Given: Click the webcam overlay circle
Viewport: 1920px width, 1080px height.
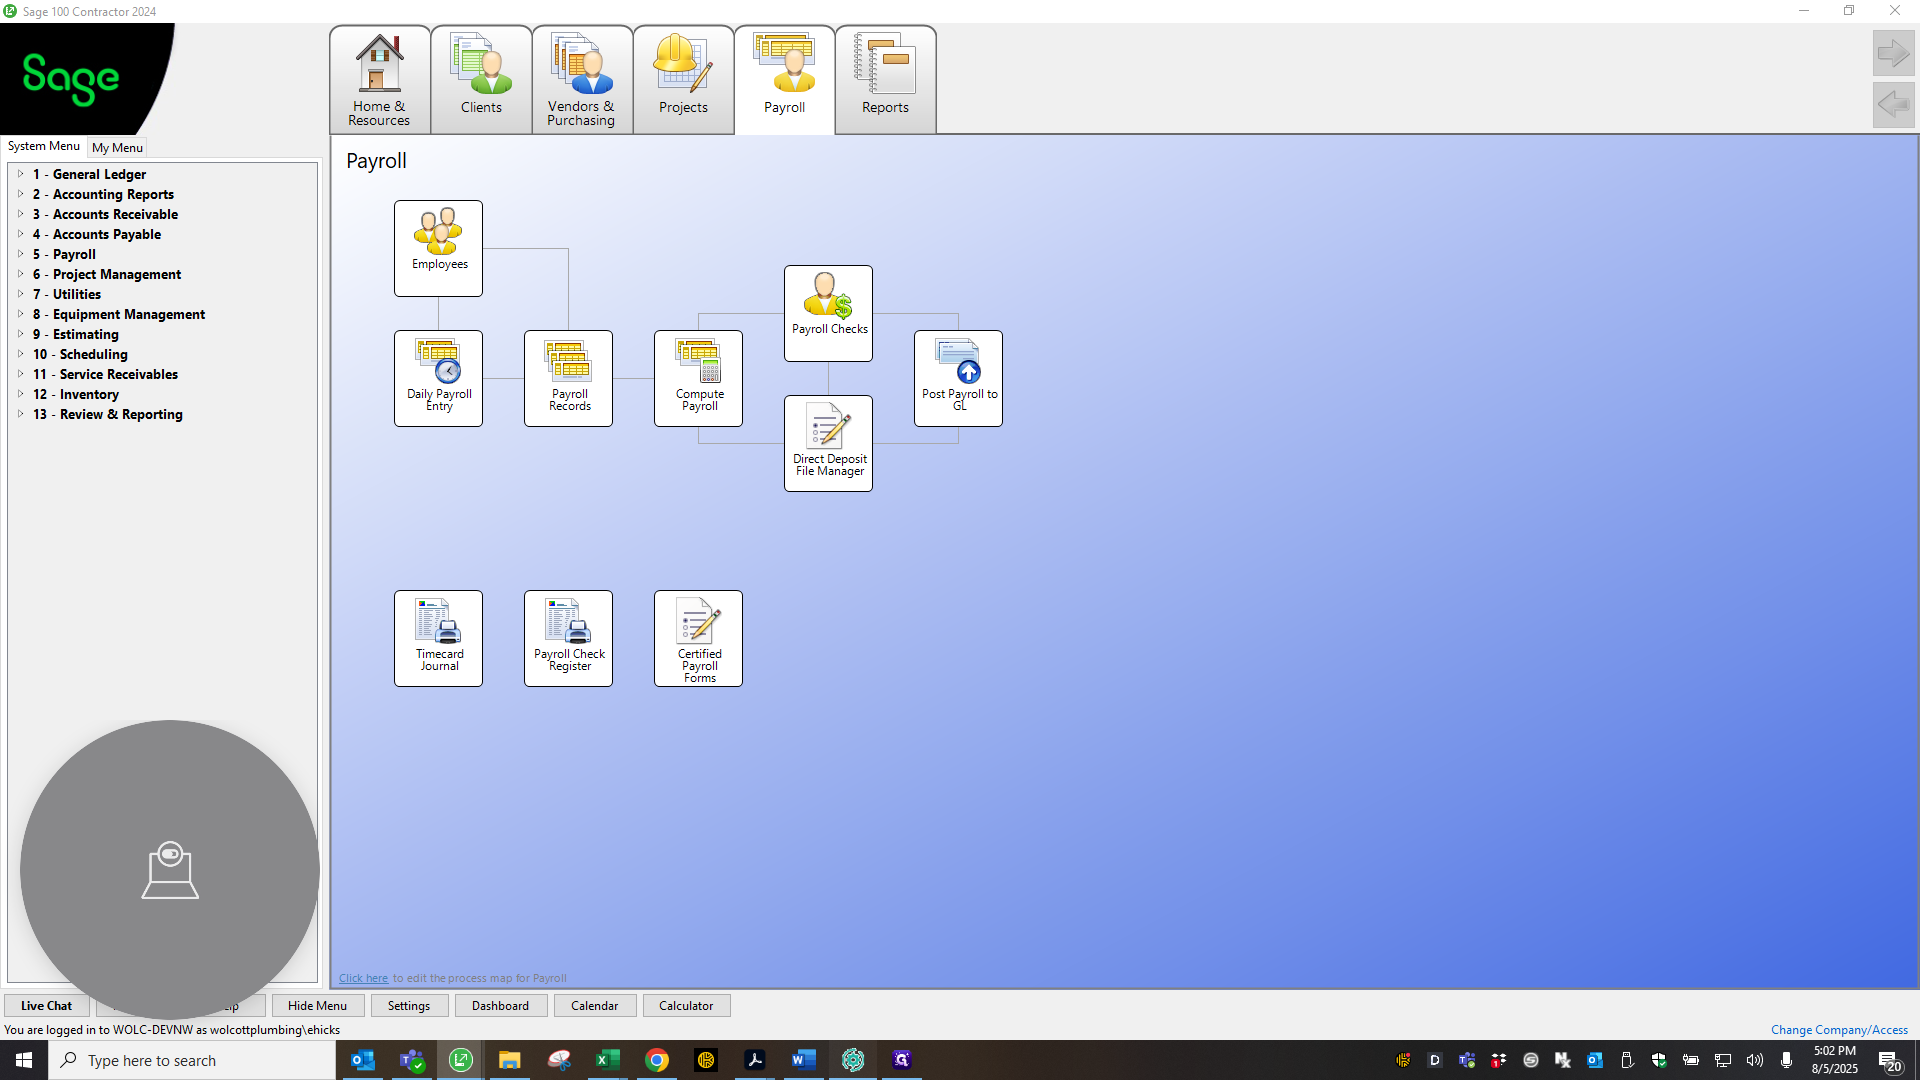Looking at the screenshot, I should pyautogui.click(x=170, y=869).
